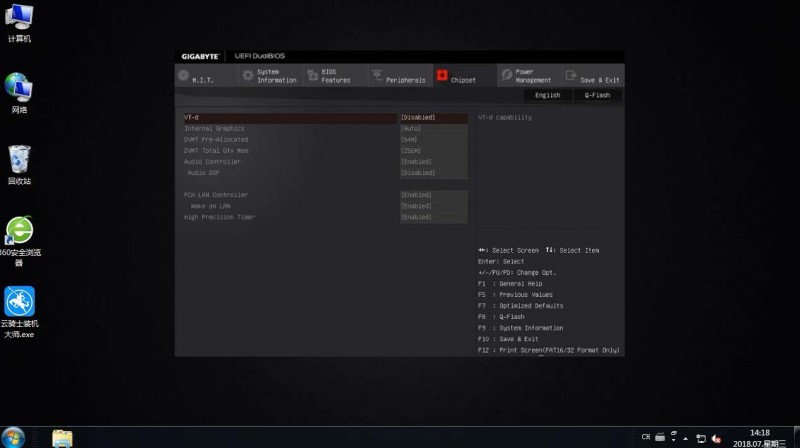Image resolution: width=800 pixels, height=448 pixels.
Task: Toggle High Precision Timer [Enabled] value
Action: tap(434, 217)
